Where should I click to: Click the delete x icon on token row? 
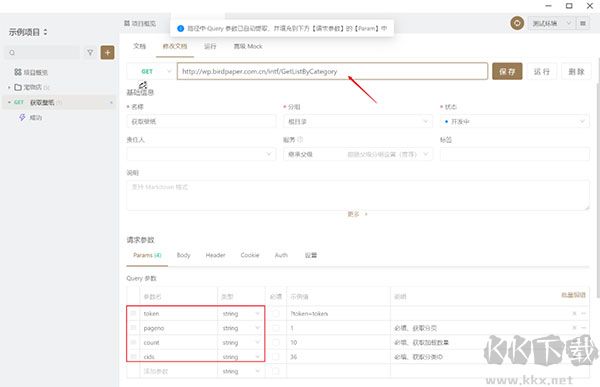574,314
